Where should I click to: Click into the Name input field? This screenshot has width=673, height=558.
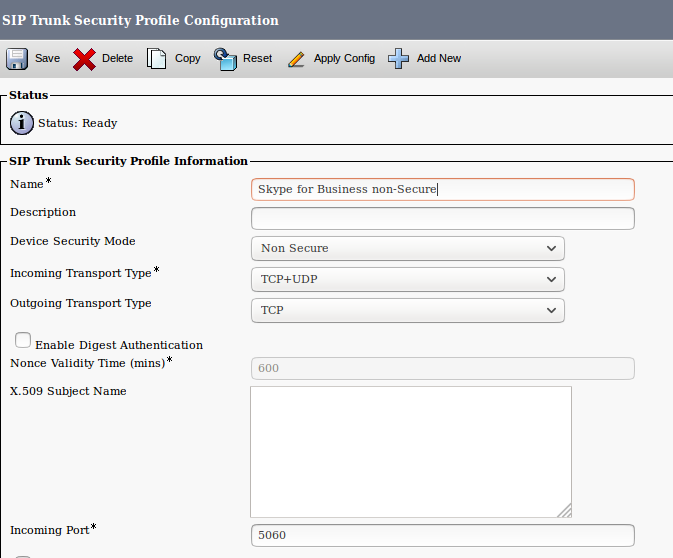click(443, 189)
